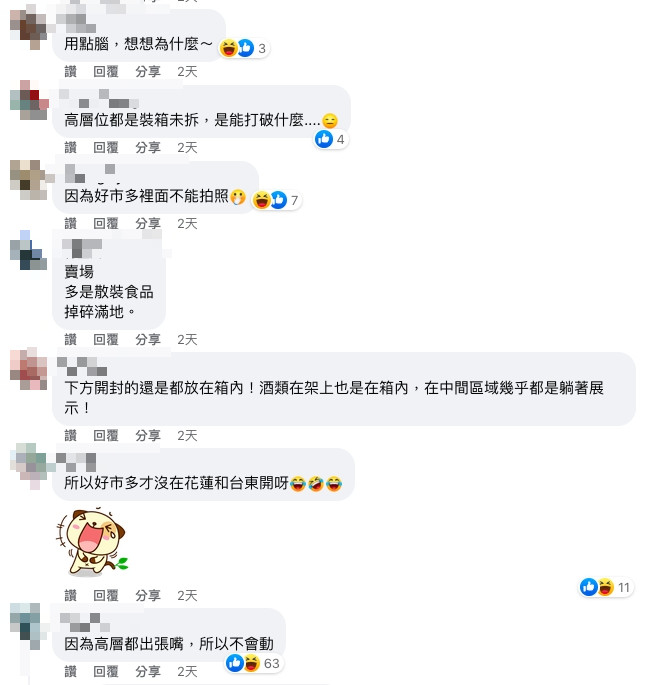Click the laughing puppy sticker image
This screenshot has height=685, width=647.
(91, 541)
